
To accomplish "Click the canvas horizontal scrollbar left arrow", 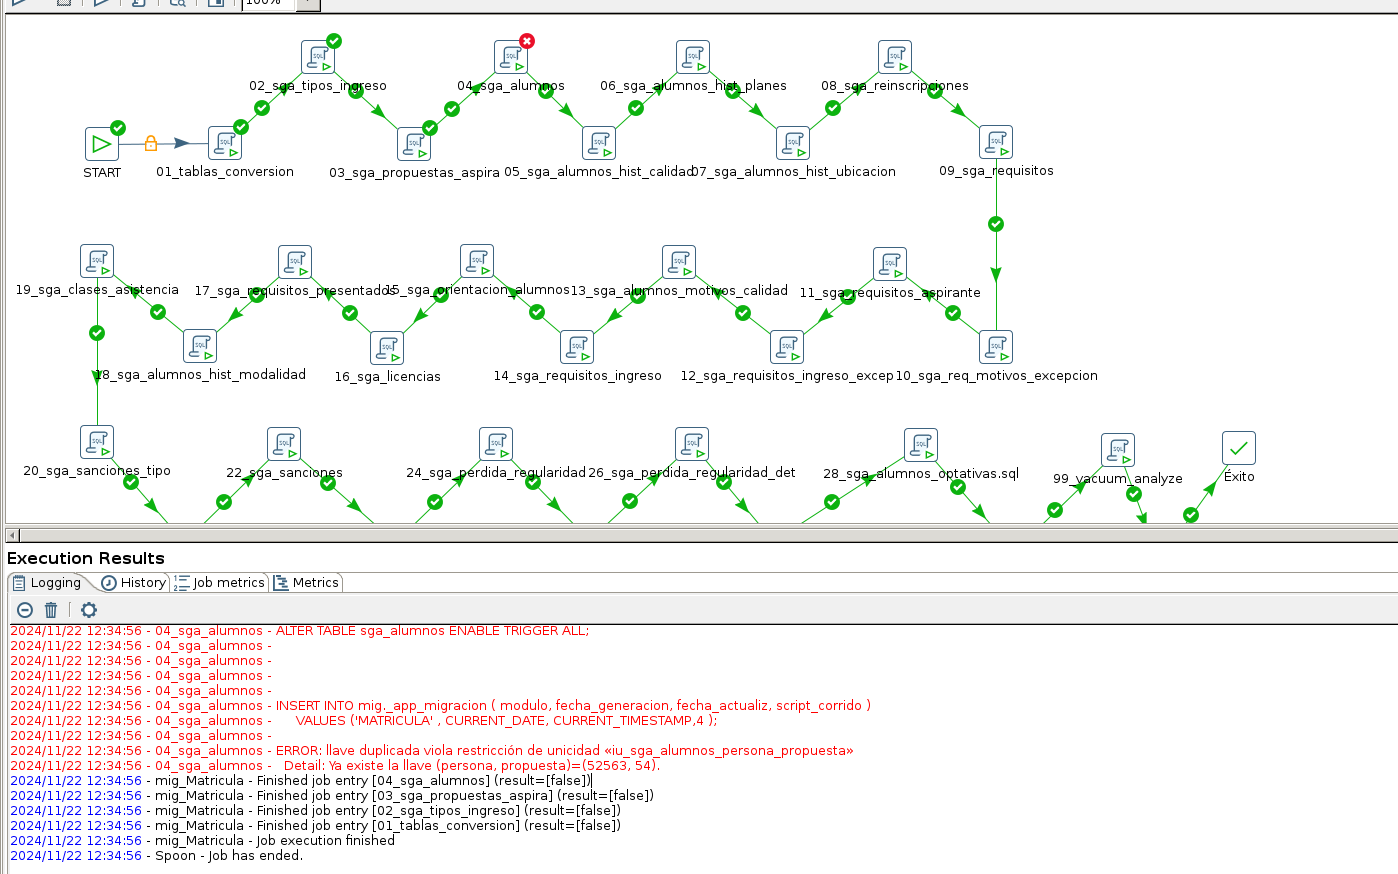I will pos(12,535).
